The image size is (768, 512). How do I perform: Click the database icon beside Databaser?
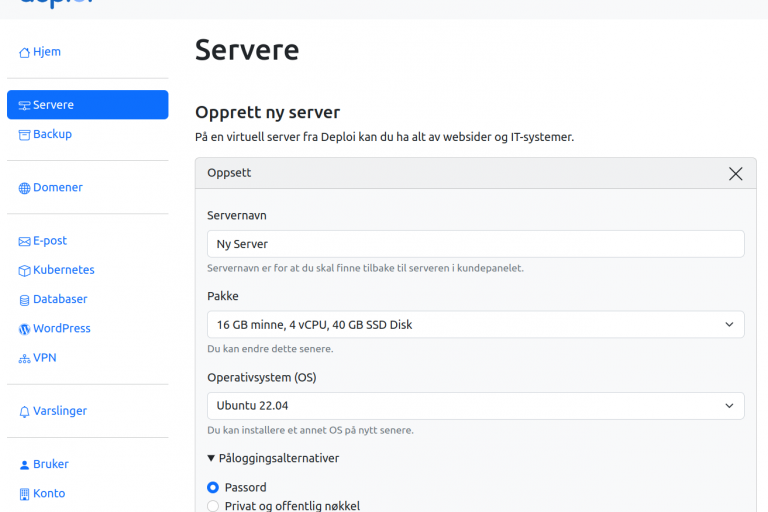(x=25, y=299)
